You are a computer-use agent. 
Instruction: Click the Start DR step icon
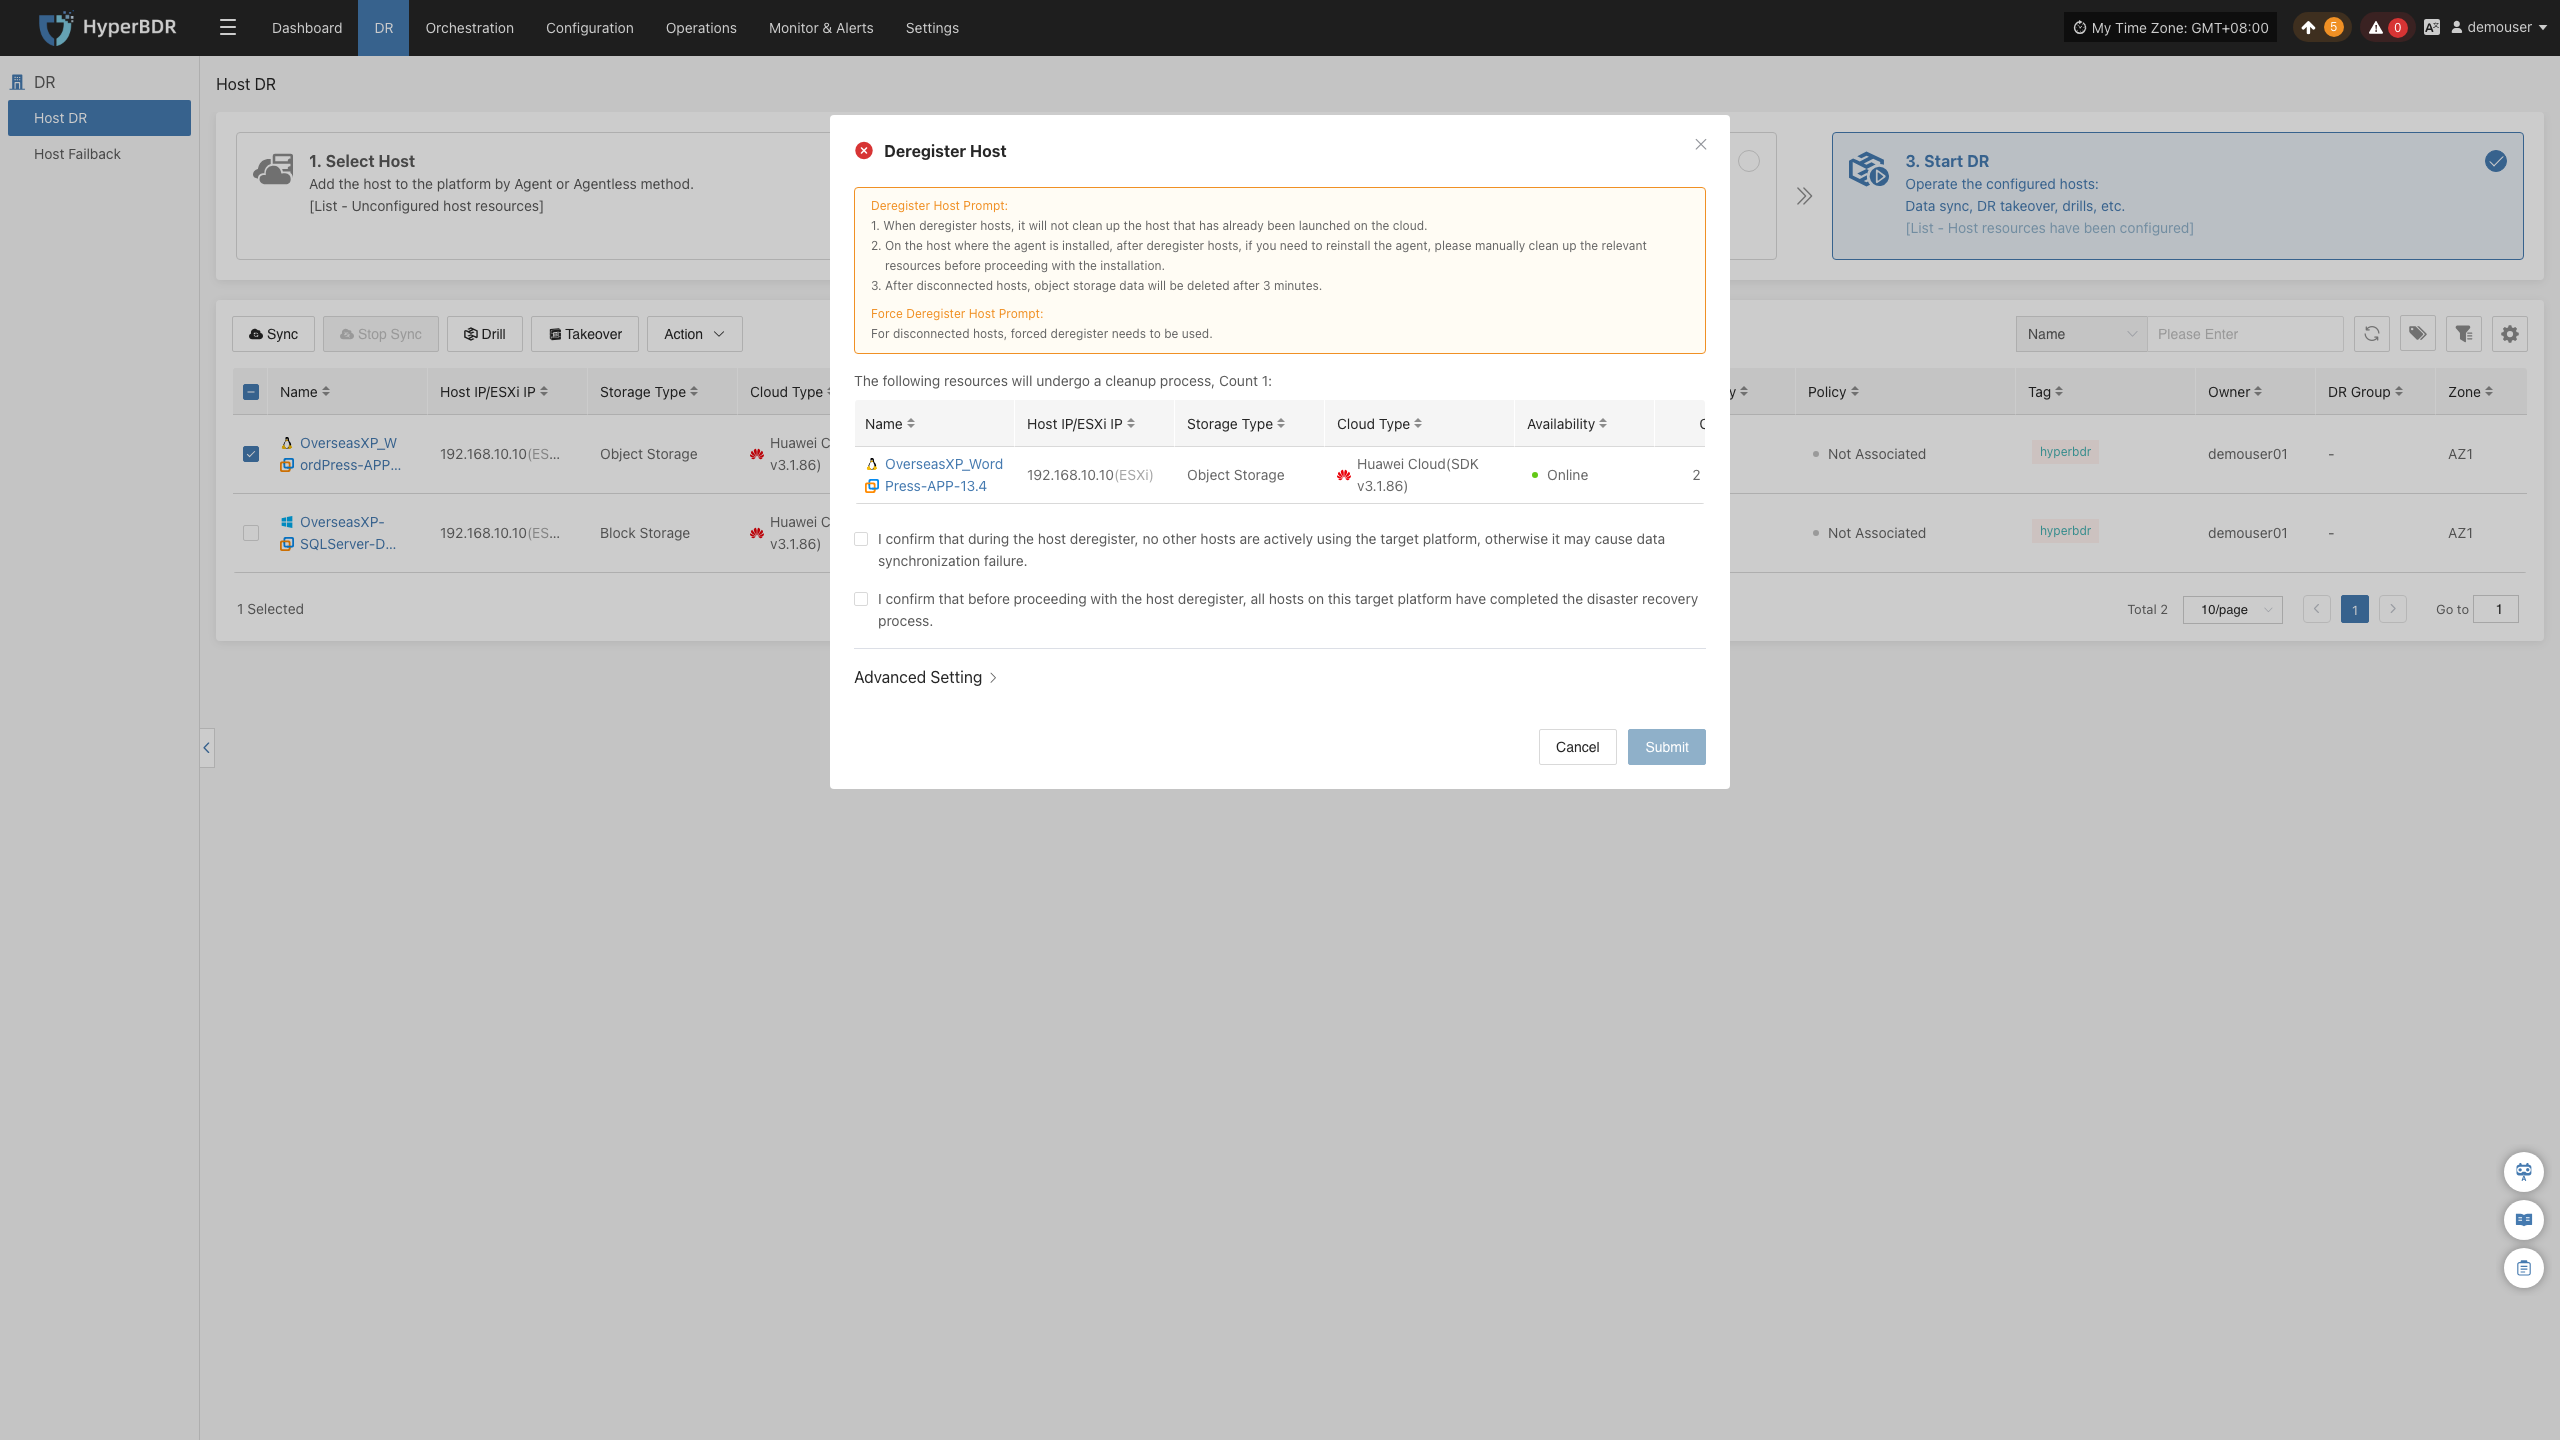coord(1868,169)
